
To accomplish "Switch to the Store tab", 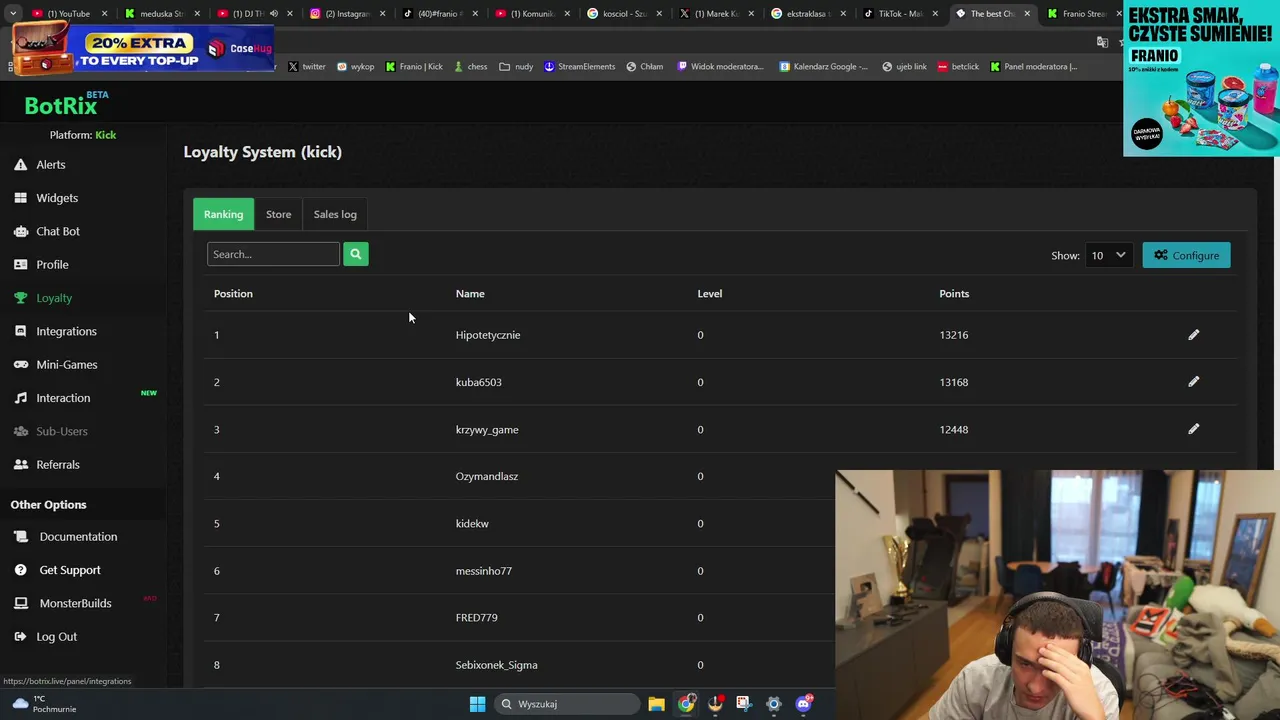I will (x=278, y=214).
